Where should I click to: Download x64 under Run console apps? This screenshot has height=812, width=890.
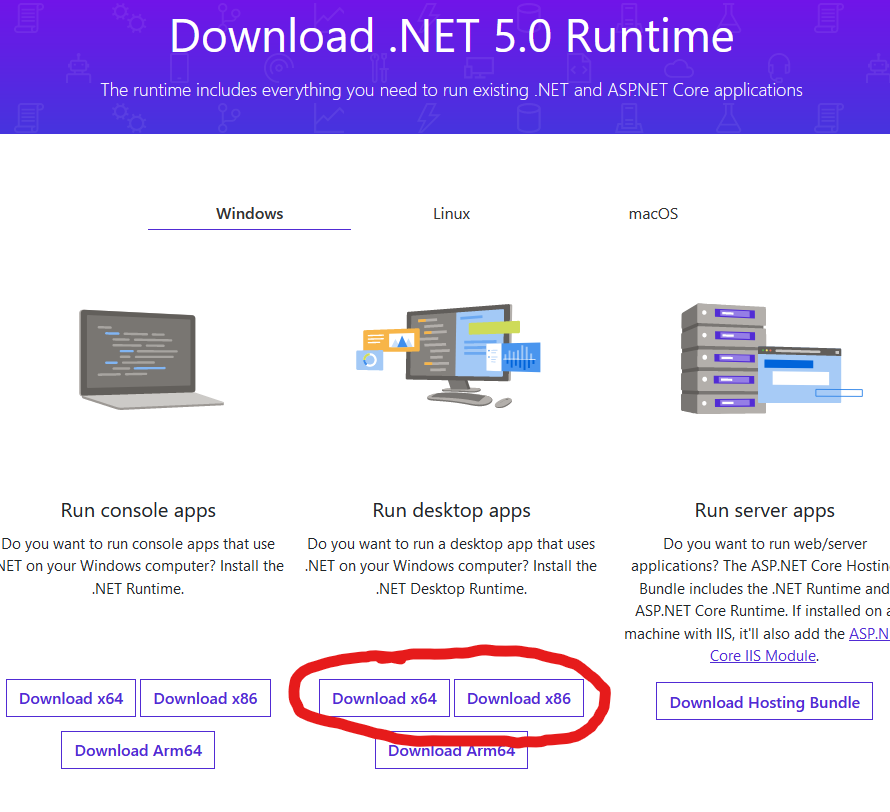(x=71, y=698)
